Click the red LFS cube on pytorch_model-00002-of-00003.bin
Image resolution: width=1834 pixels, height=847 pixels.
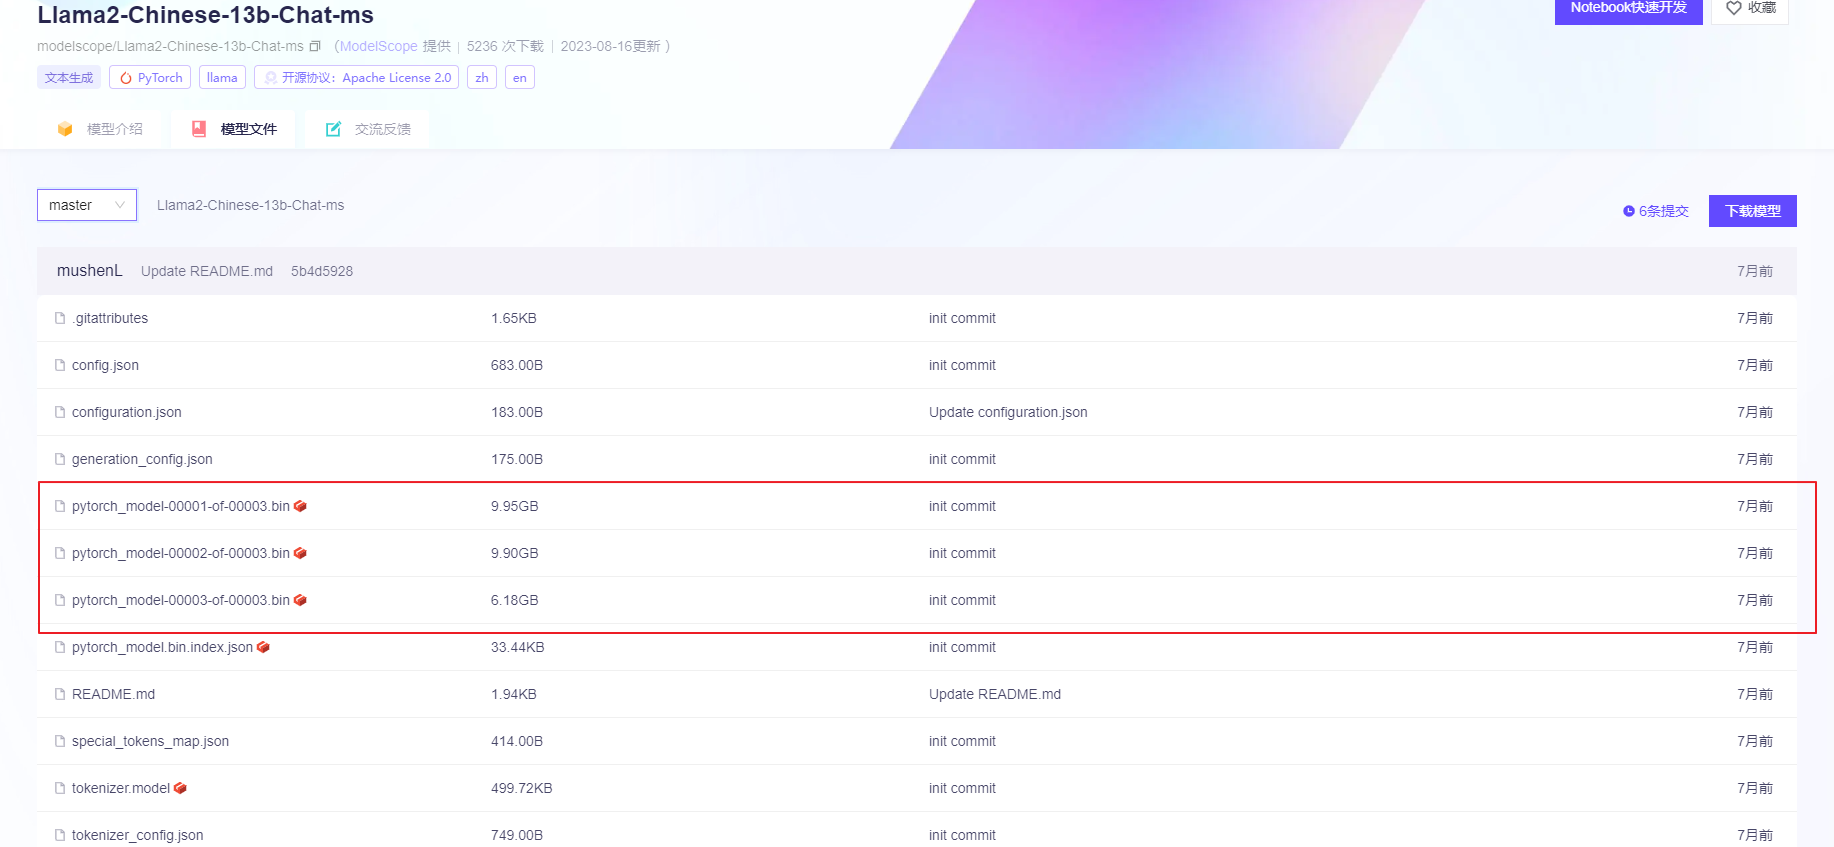tap(300, 553)
